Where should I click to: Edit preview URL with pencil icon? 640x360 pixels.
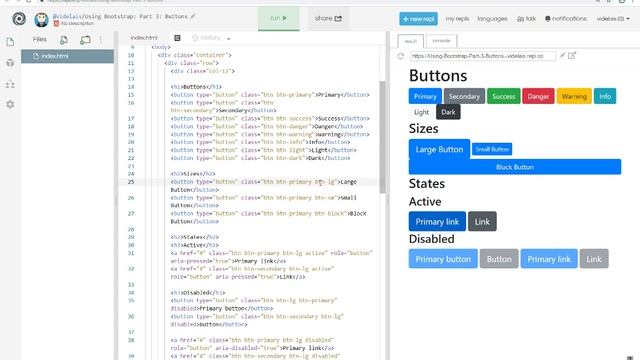(x=562, y=55)
